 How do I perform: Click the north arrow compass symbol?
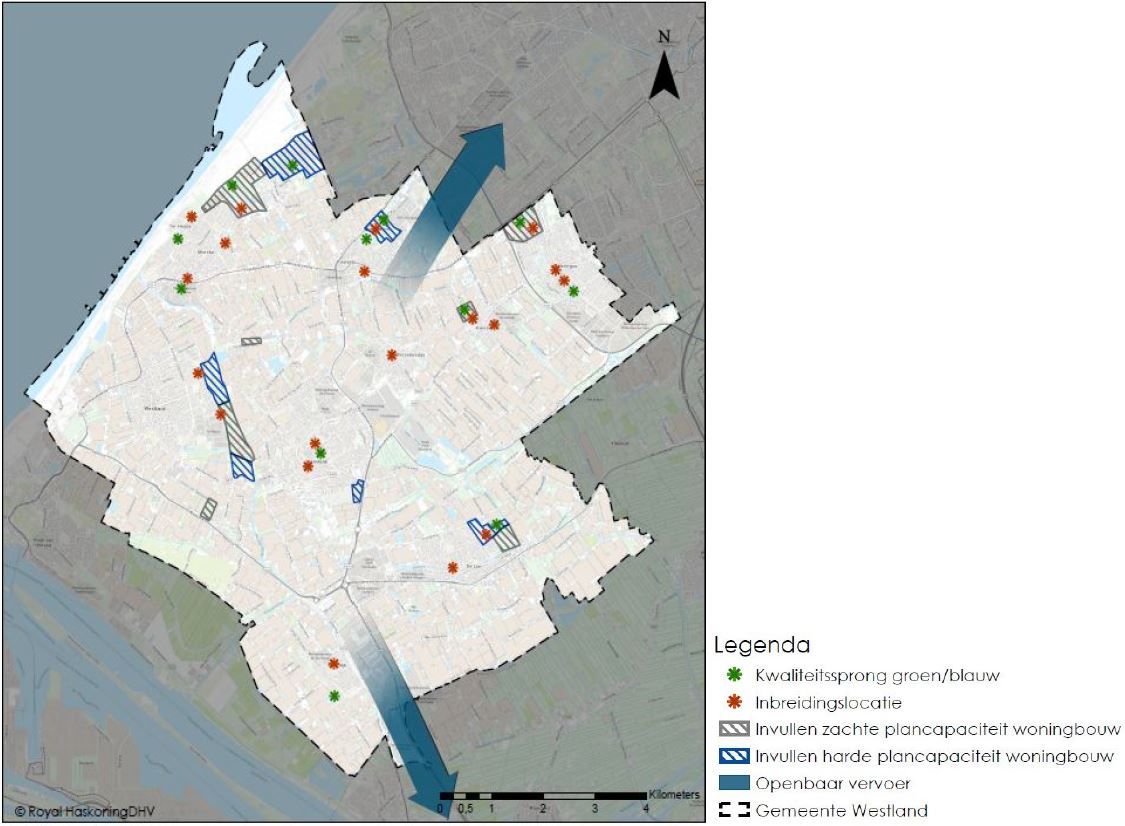click(x=664, y=69)
